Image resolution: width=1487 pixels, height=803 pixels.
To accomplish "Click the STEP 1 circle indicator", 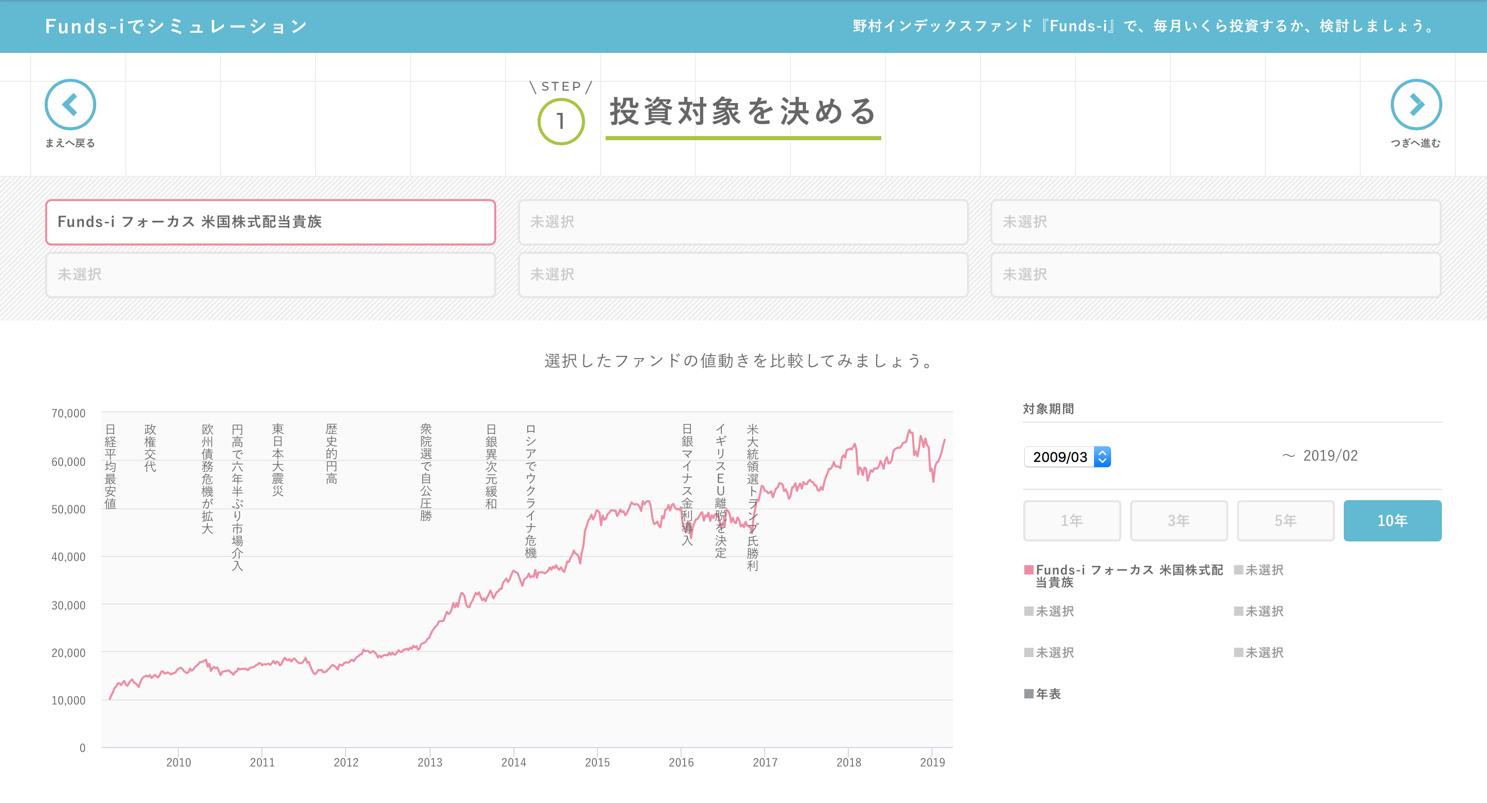I will click(x=561, y=121).
